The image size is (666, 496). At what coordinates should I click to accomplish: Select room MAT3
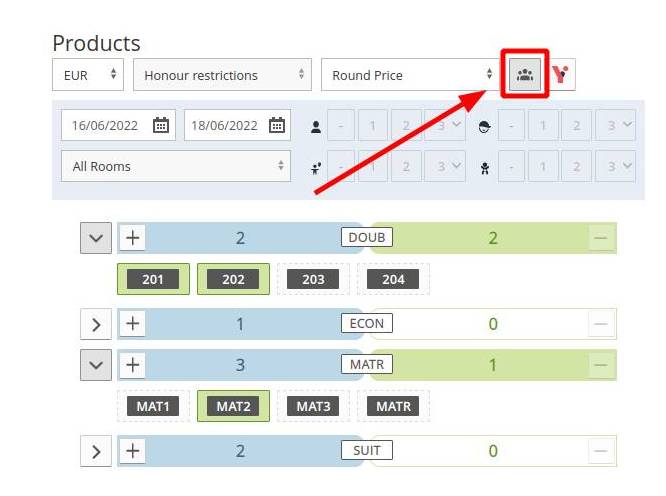click(313, 406)
